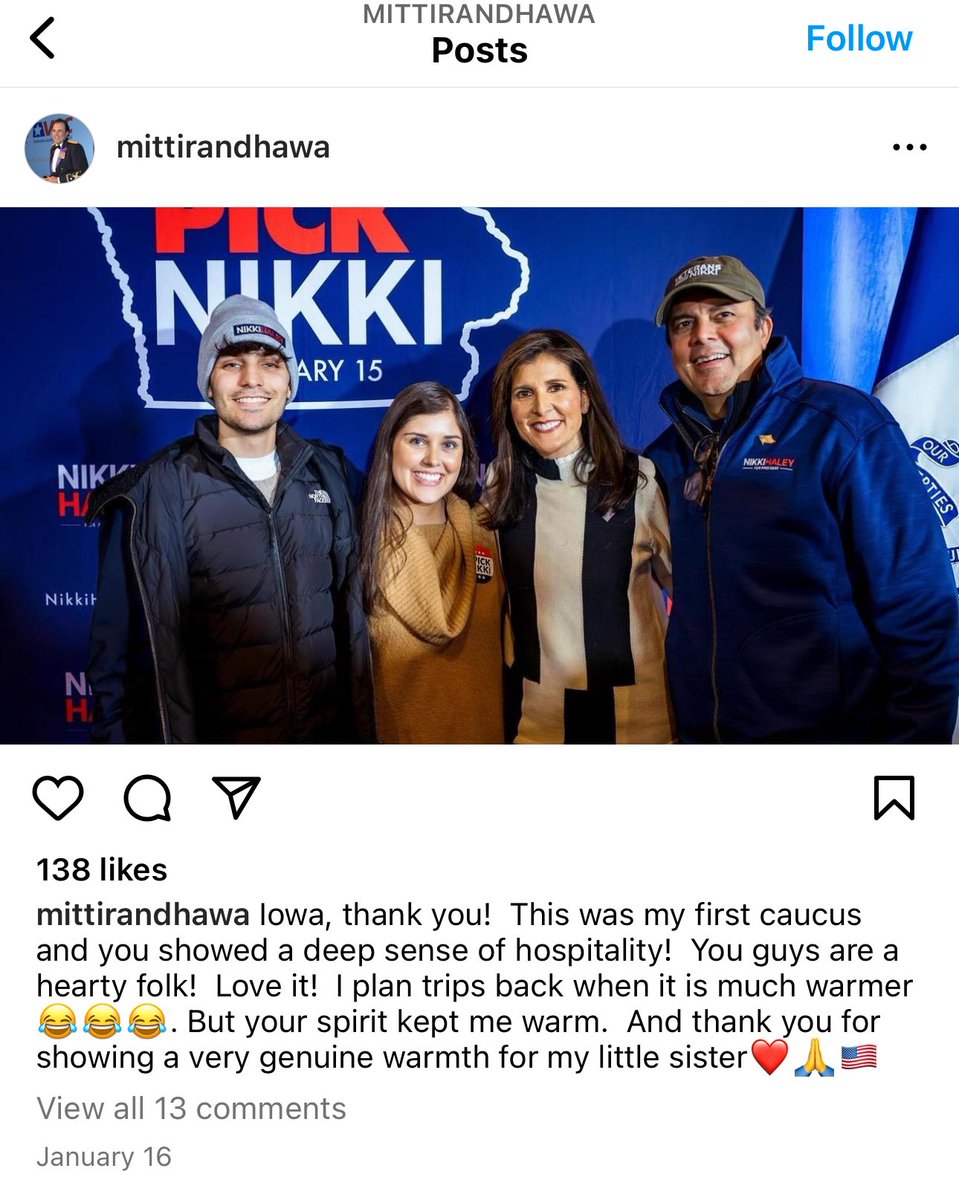Tap the January 16 post date
Viewport: 959px width, 1200px height.
104,1157
